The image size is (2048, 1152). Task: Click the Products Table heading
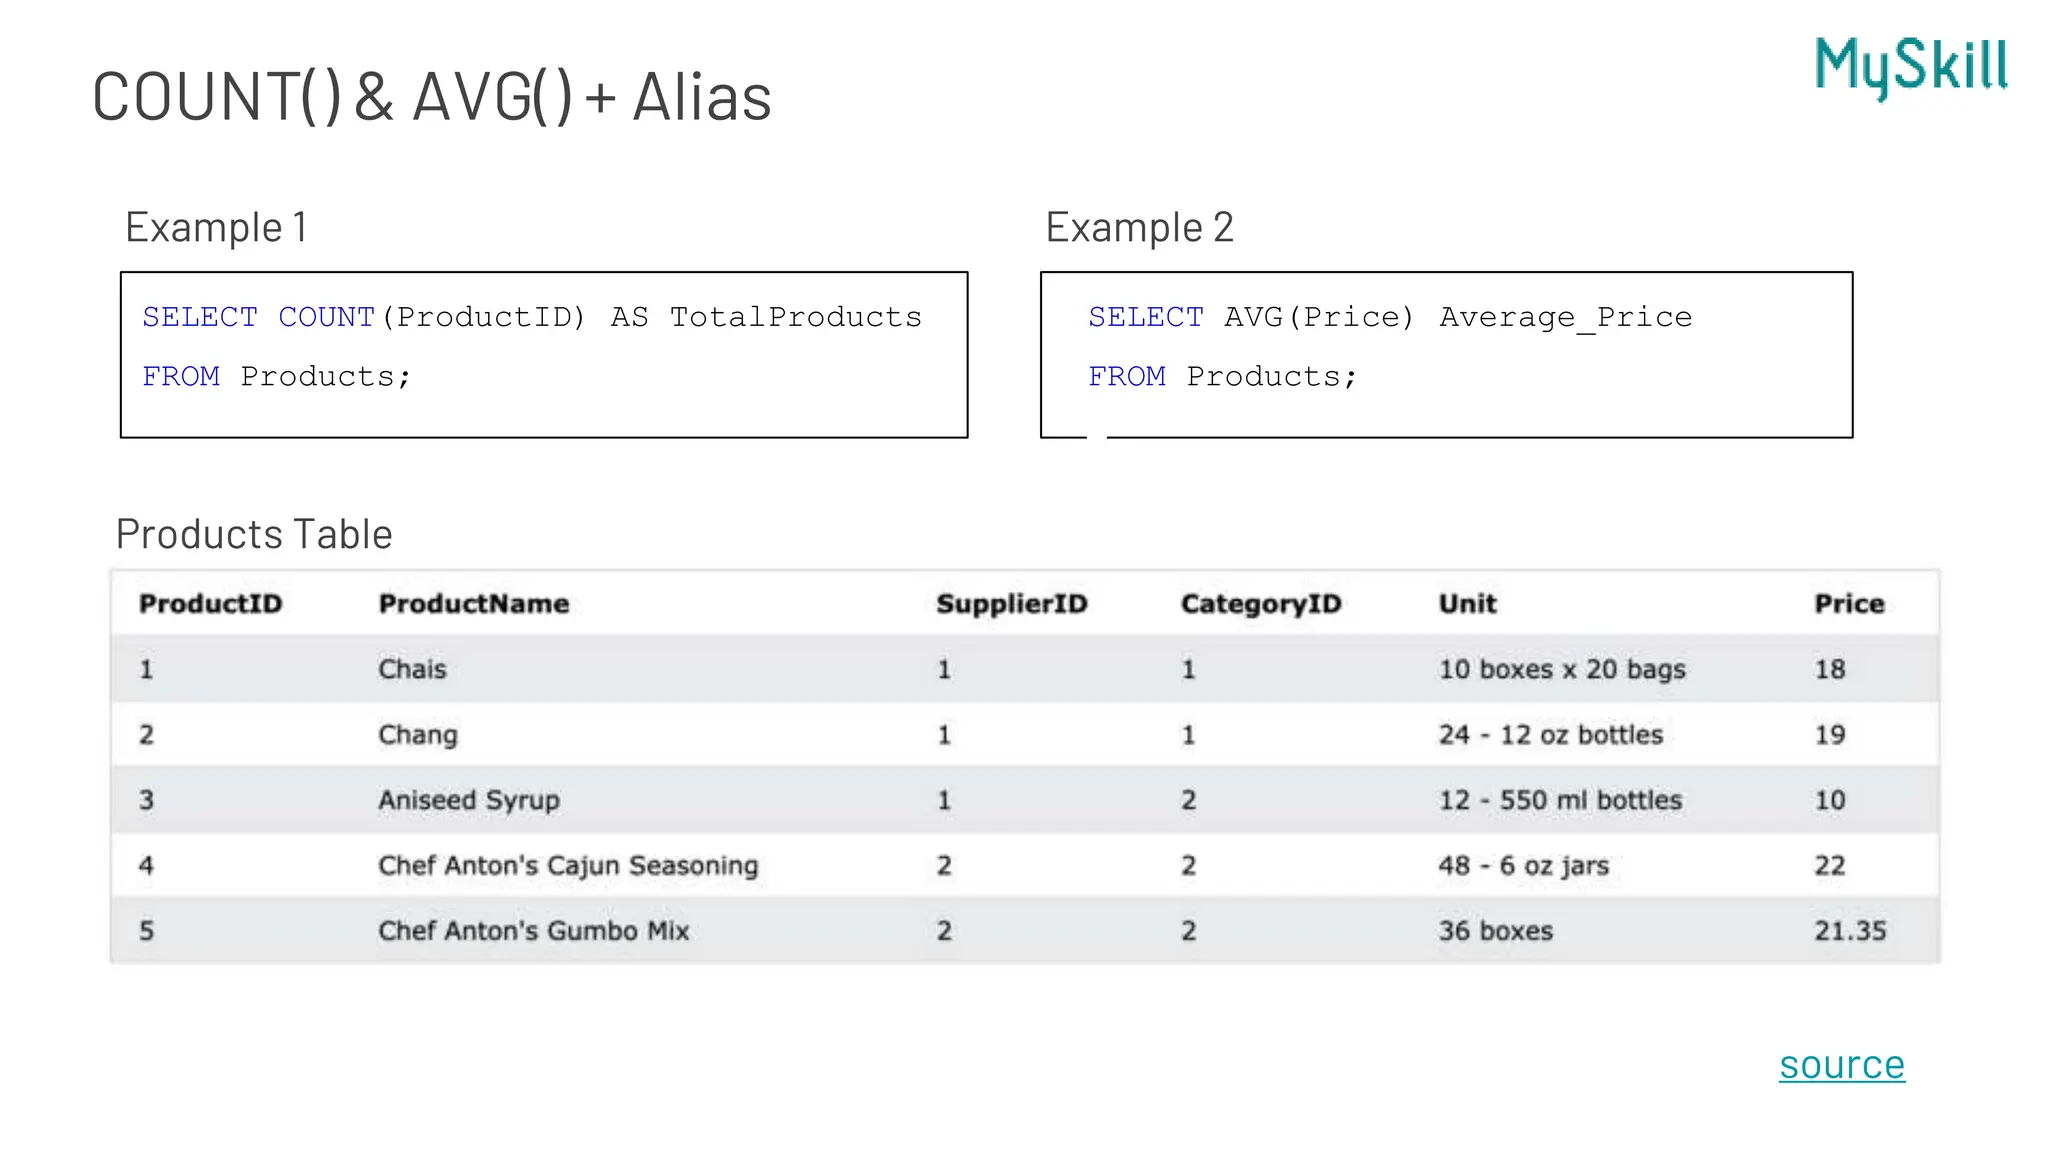[x=254, y=534]
